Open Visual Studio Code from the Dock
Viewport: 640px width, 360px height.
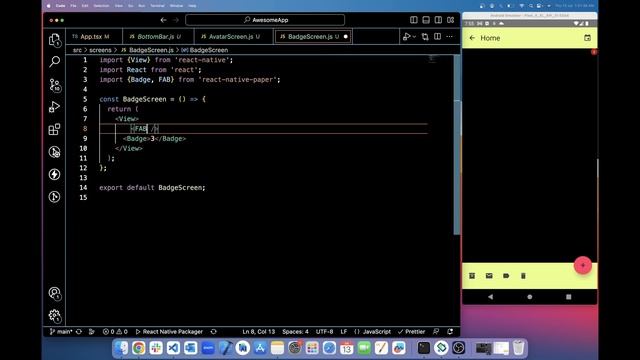point(173,348)
